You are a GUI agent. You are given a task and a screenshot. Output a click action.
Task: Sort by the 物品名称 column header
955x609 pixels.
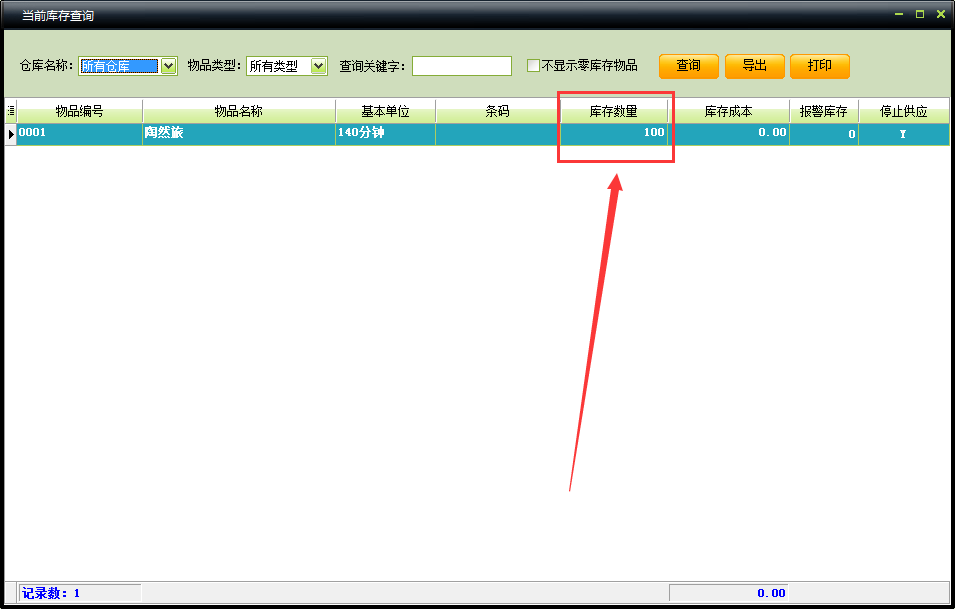(x=239, y=111)
